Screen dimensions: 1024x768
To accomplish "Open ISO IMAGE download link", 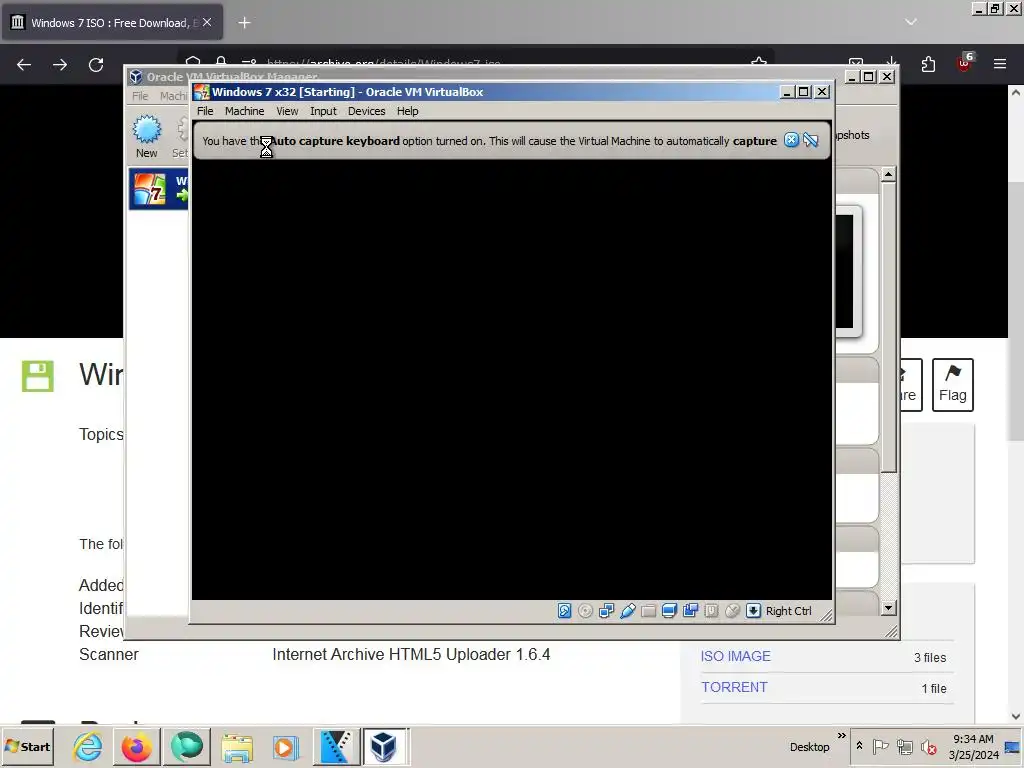I will pos(735,656).
